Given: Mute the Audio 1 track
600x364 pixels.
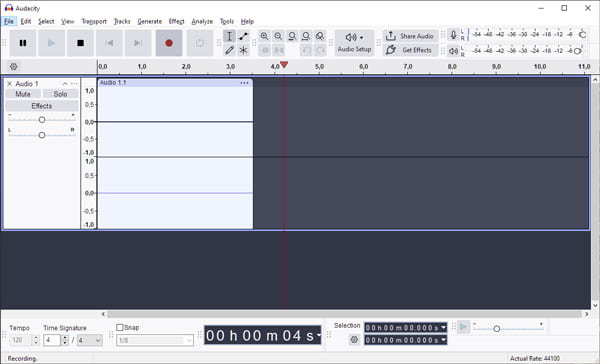Looking at the screenshot, I should pyautogui.click(x=23, y=94).
